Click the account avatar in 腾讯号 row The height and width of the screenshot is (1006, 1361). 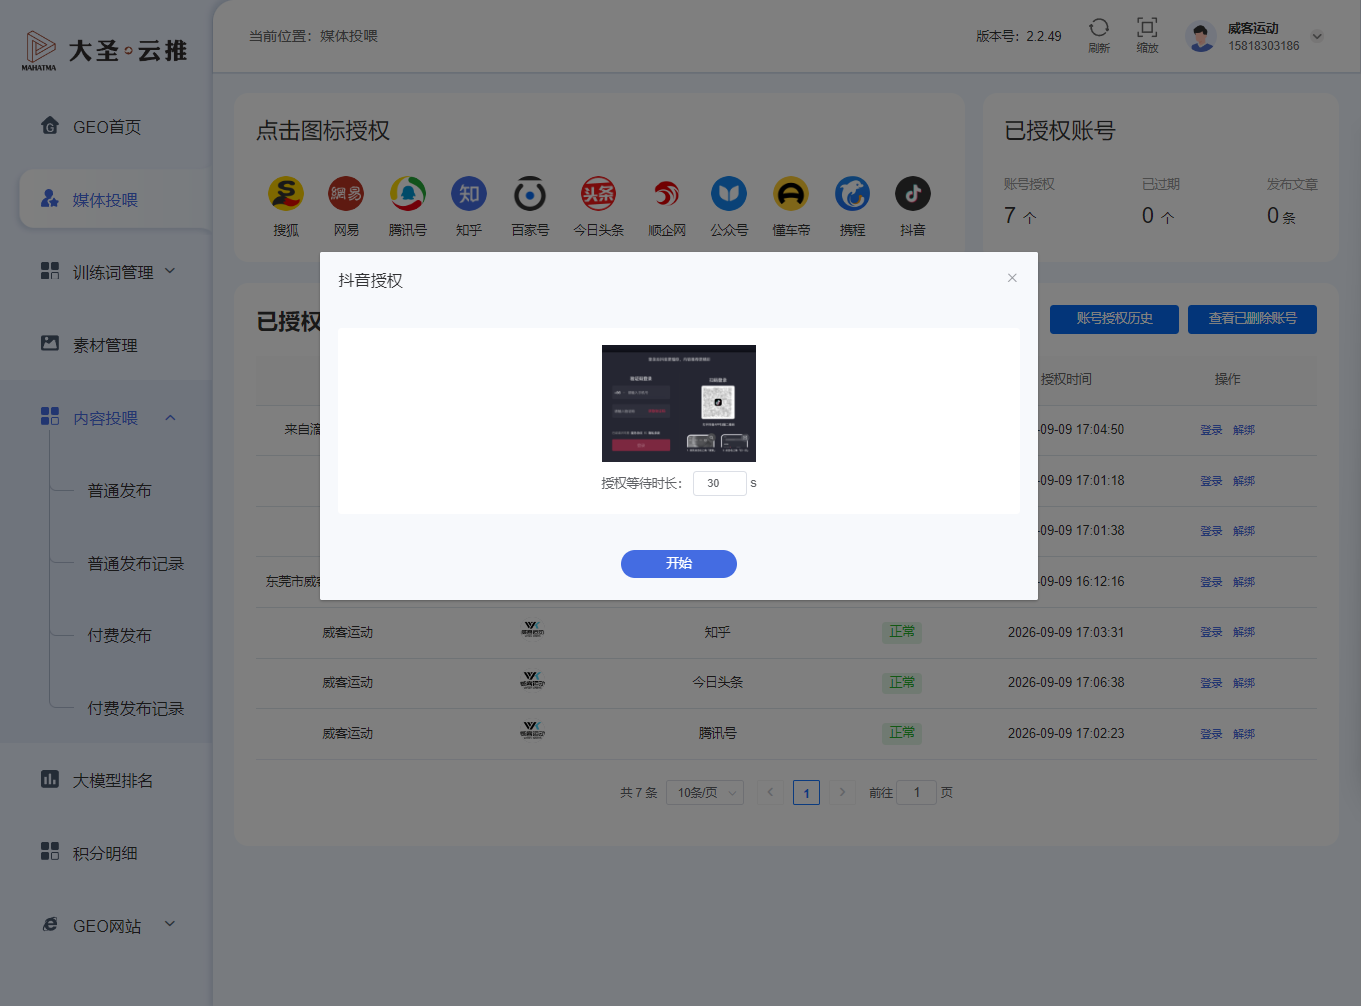[532, 731]
